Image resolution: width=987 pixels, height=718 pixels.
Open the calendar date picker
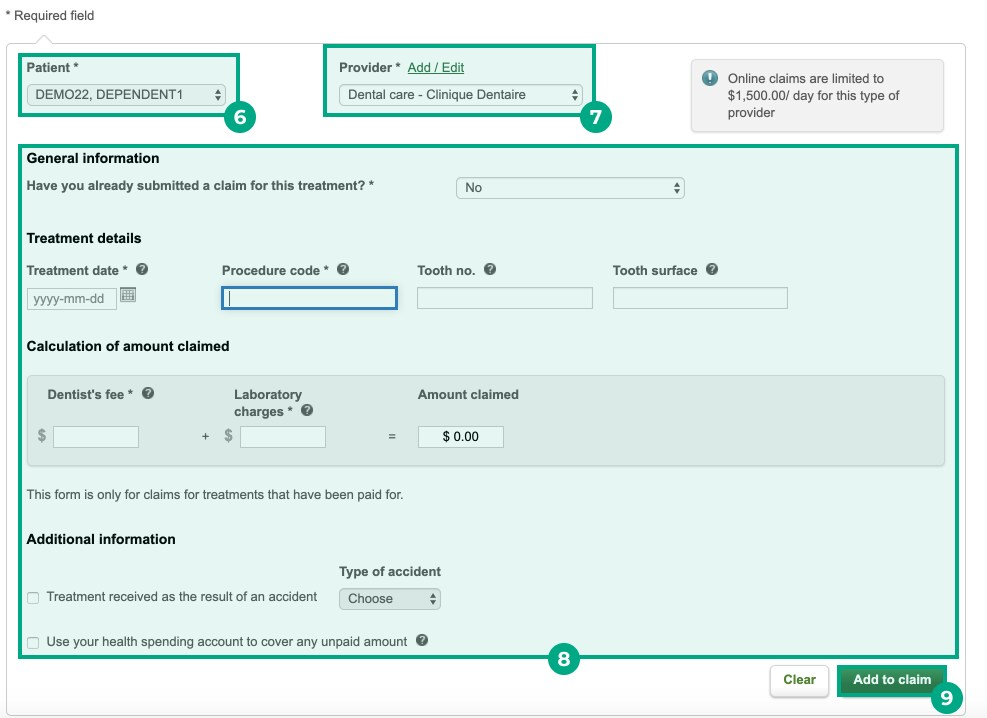click(129, 297)
